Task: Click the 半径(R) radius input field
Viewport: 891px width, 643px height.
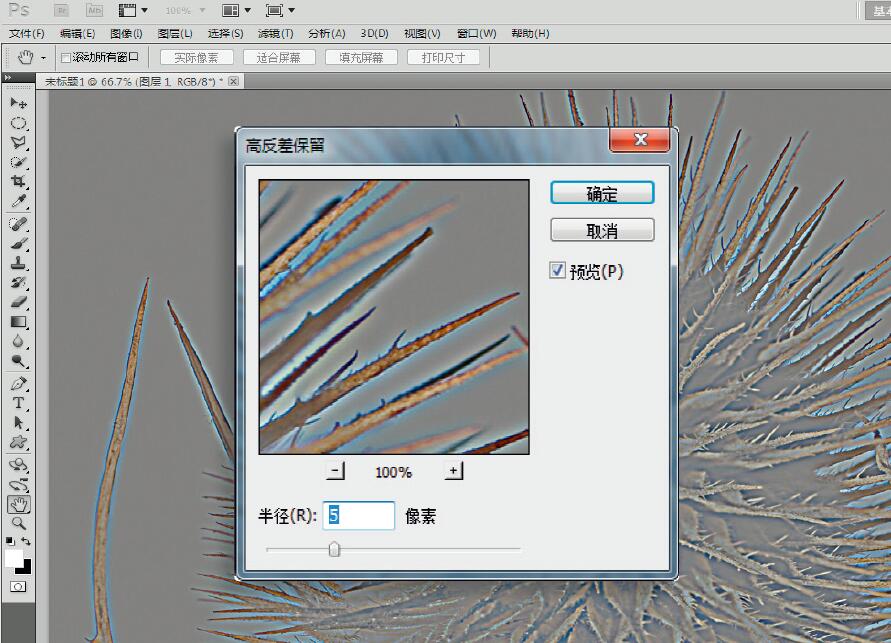Action: [x=360, y=515]
